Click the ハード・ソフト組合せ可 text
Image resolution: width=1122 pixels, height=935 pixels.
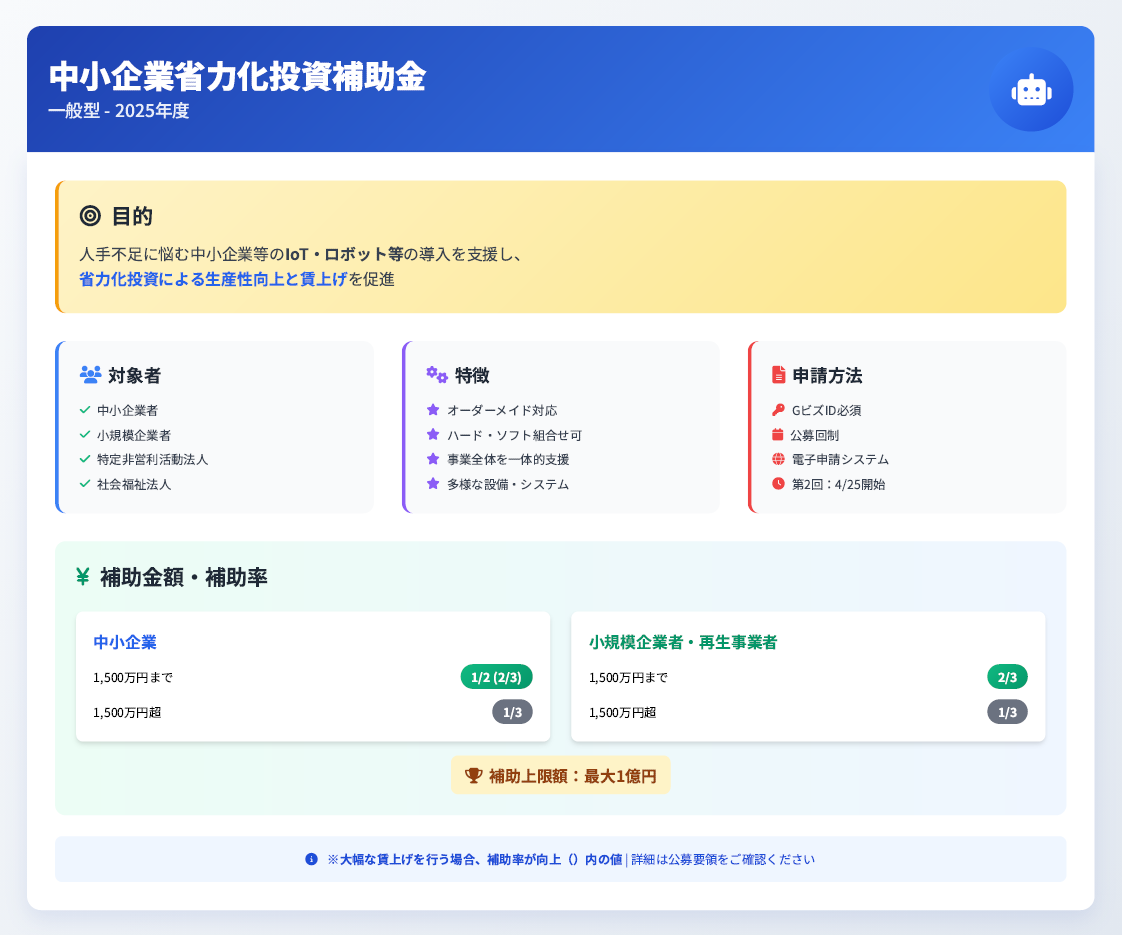514,435
